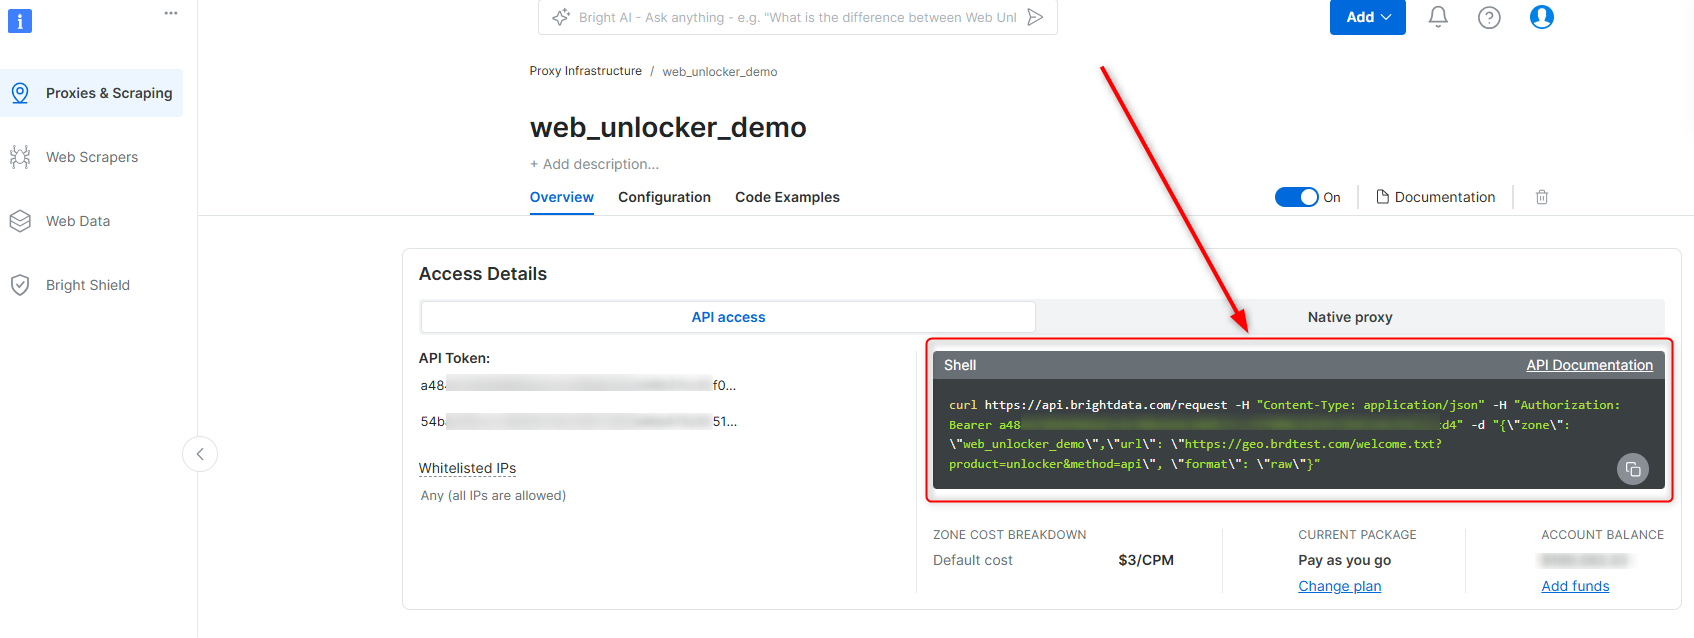This screenshot has width=1694, height=638.
Task: Open Web Scrapers section
Action: coord(92,157)
